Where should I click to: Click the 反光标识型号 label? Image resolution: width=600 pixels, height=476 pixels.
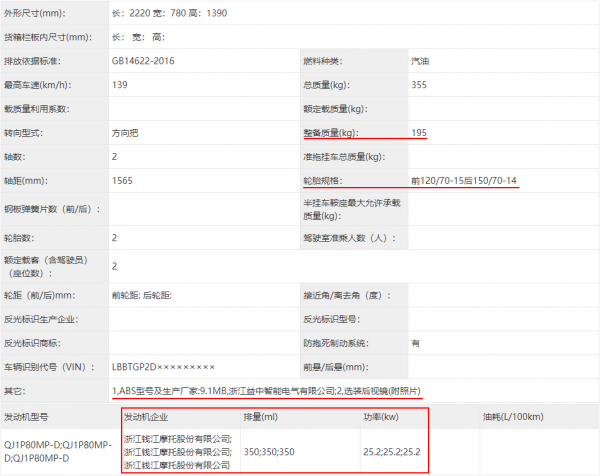click(x=331, y=320)
